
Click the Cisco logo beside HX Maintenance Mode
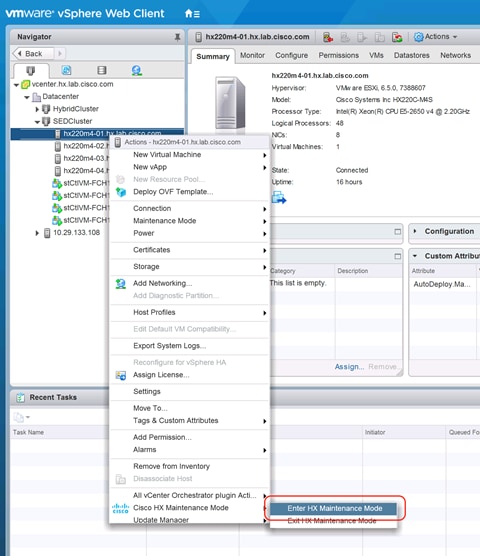(x=121, y=508)
